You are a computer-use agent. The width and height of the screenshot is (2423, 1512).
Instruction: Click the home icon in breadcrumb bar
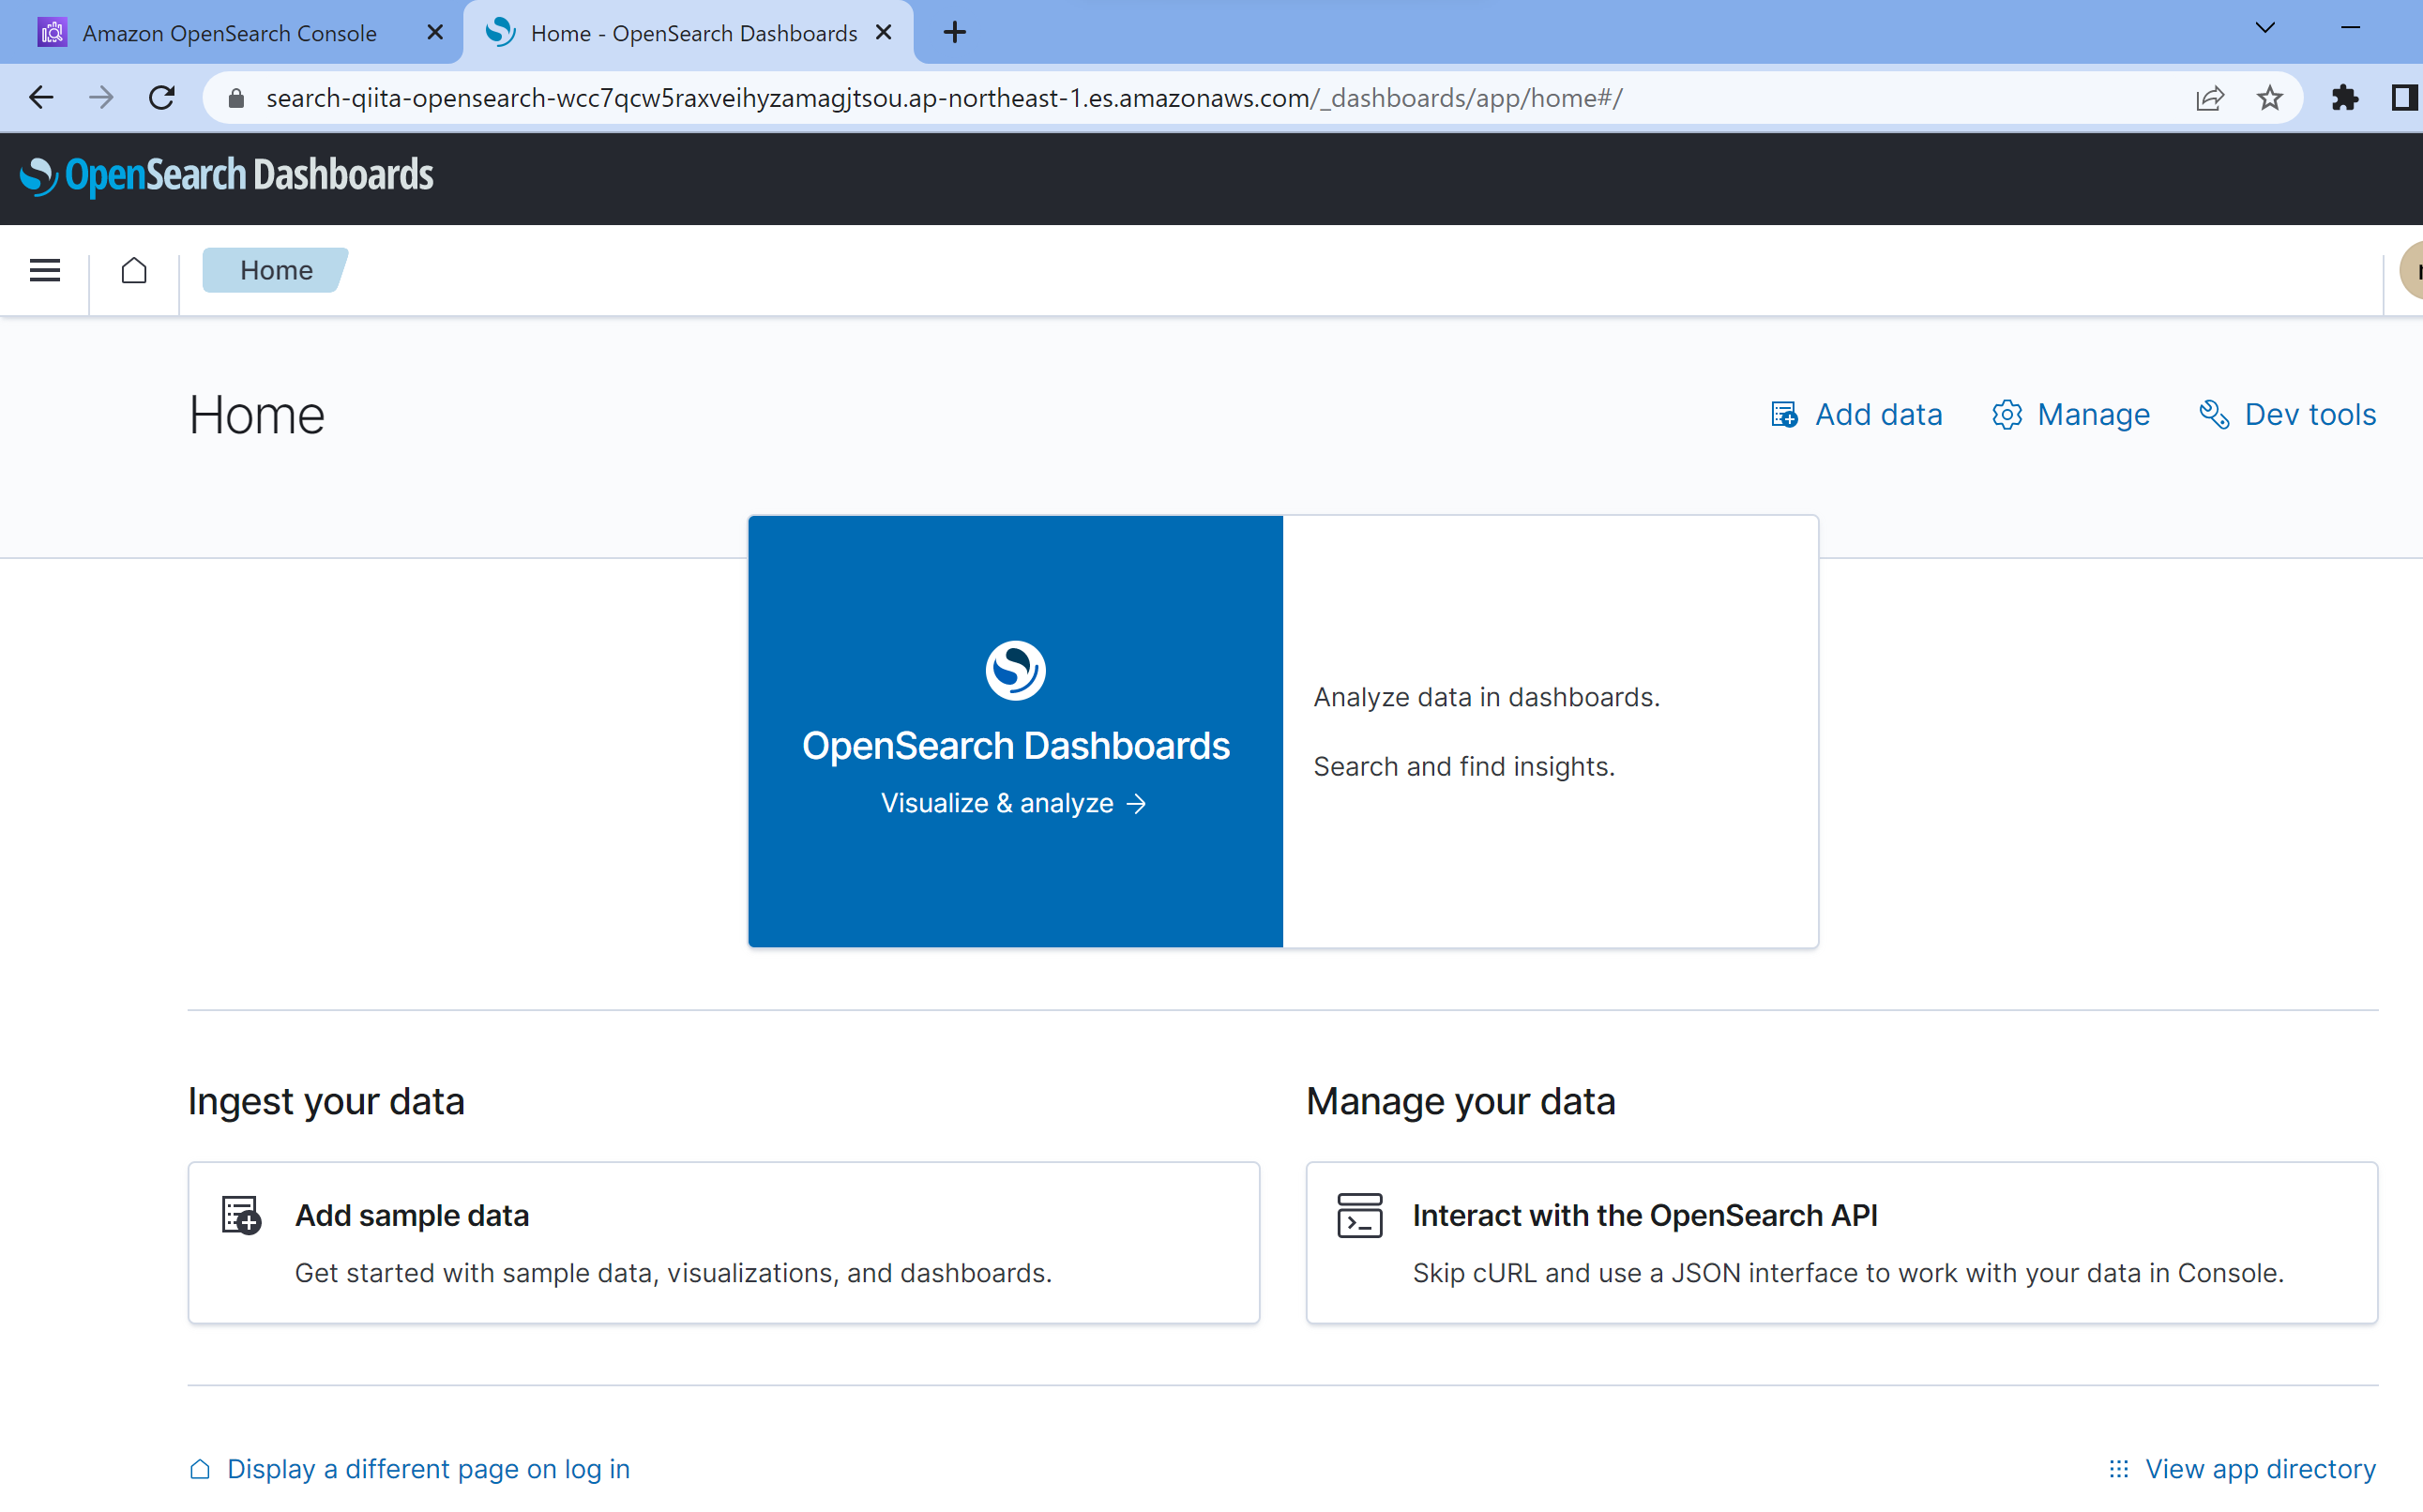(x=134, y=270)
